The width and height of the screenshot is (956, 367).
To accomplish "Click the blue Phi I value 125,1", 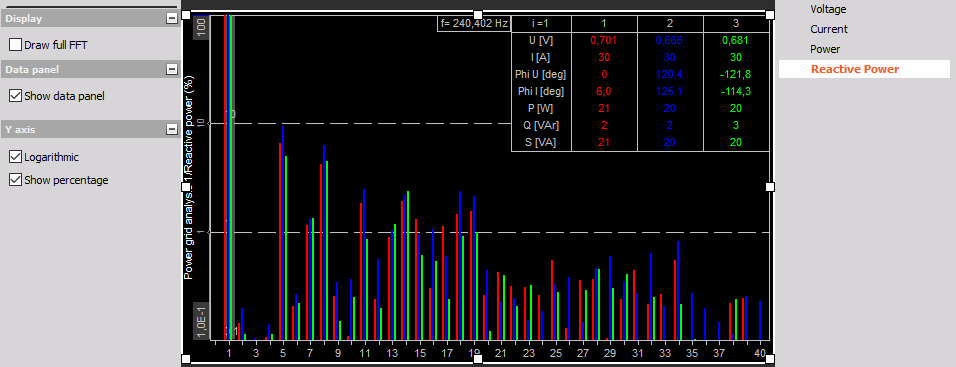I will [669, 92].
